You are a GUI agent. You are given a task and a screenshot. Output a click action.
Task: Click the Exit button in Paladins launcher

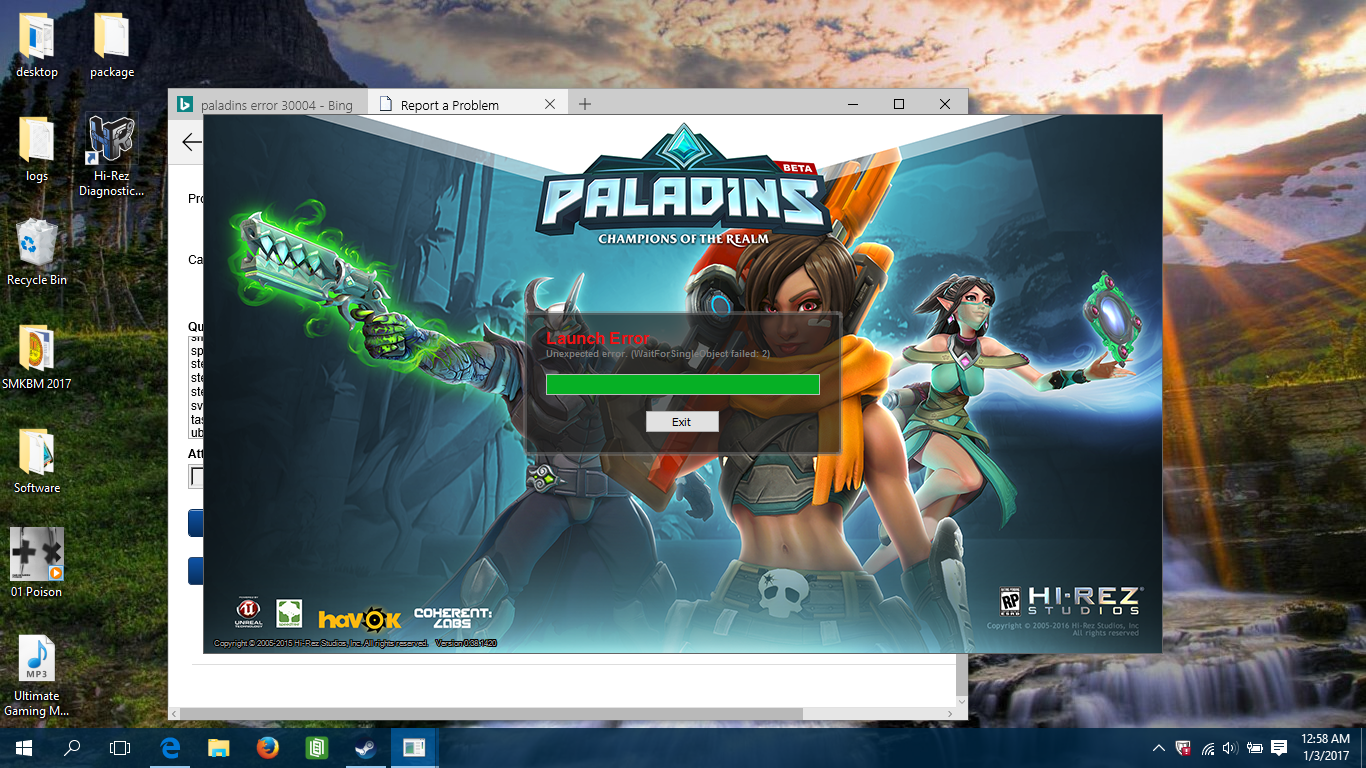[682, 422]
